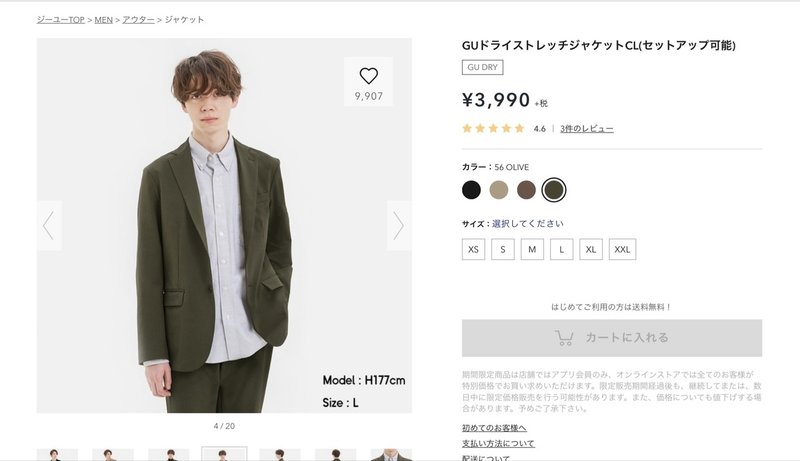Click the GU DRY tag

coord(483,67)
